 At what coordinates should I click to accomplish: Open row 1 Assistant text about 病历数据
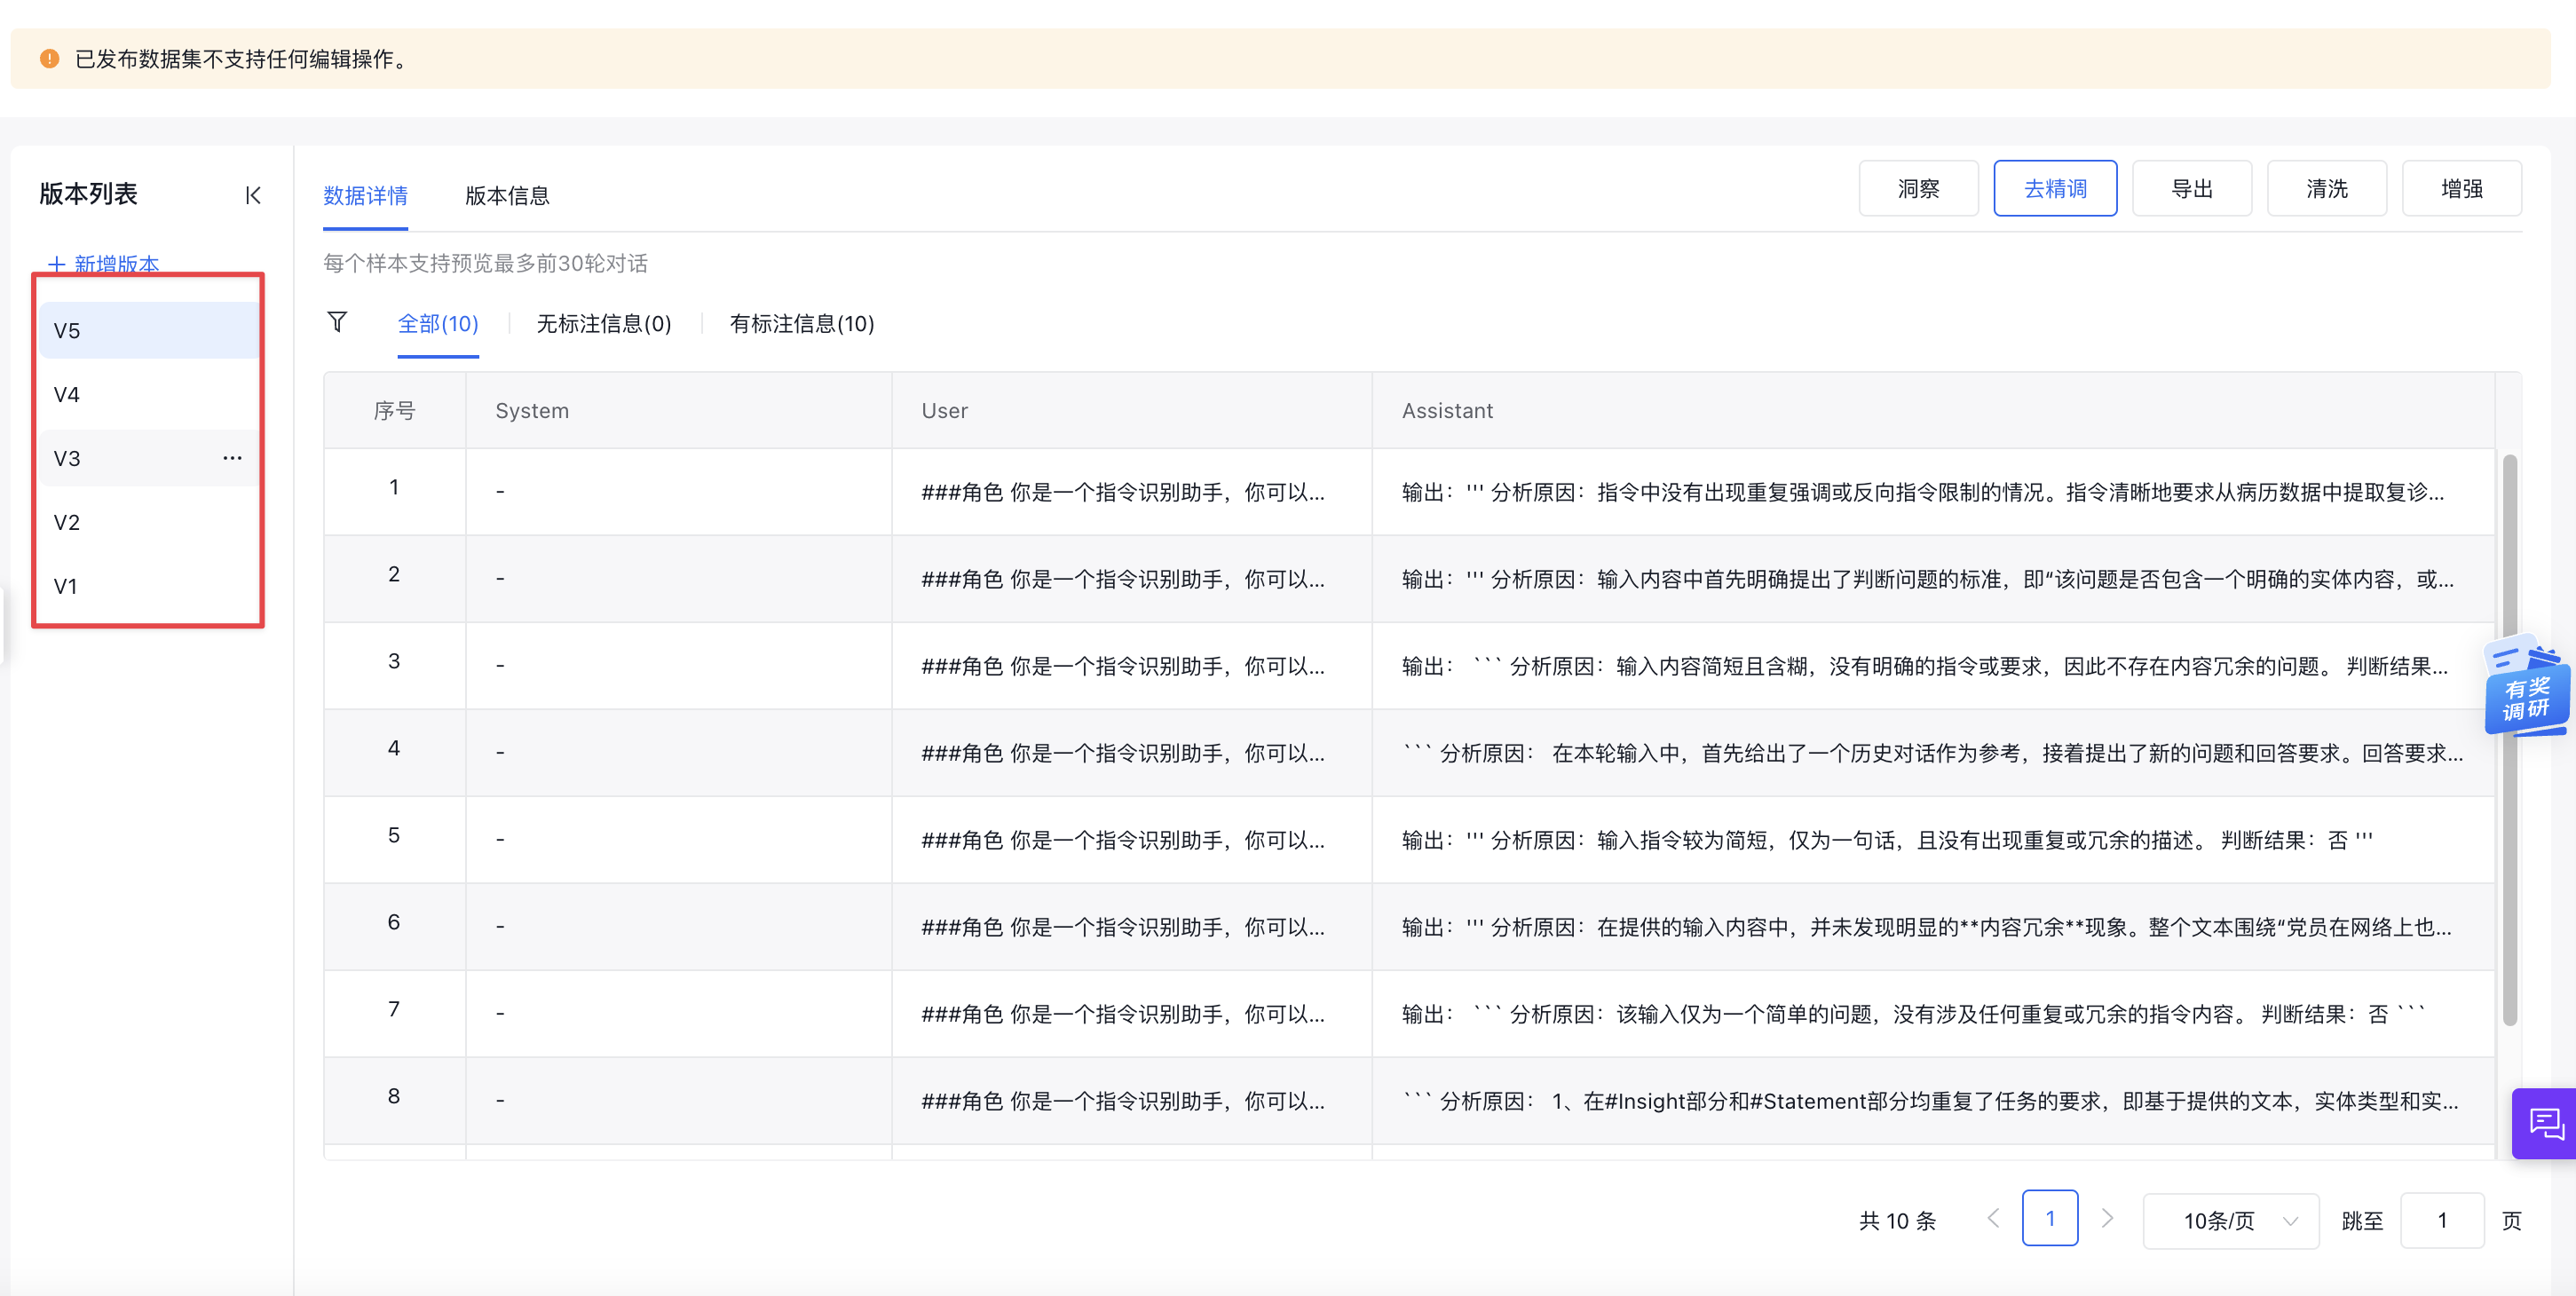pos(1922,492)
